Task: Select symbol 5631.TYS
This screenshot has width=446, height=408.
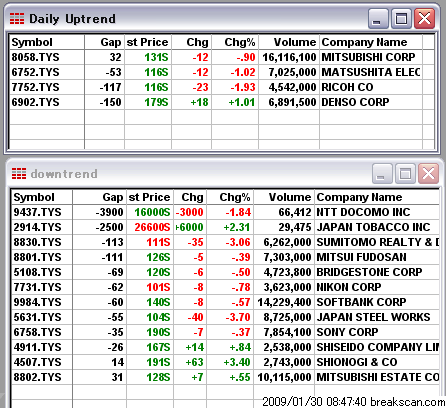Action: click(37, 317)
